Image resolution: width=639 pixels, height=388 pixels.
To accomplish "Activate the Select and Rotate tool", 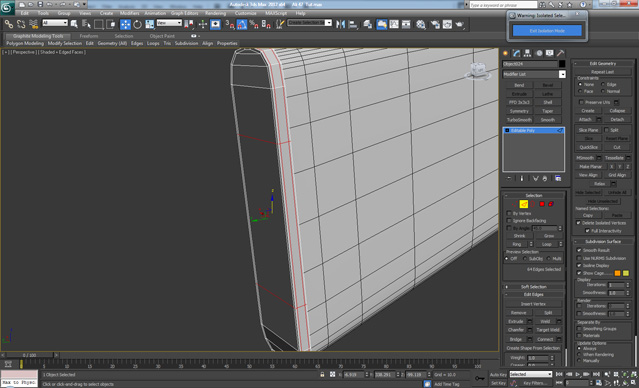I will (x=137, y=24).
